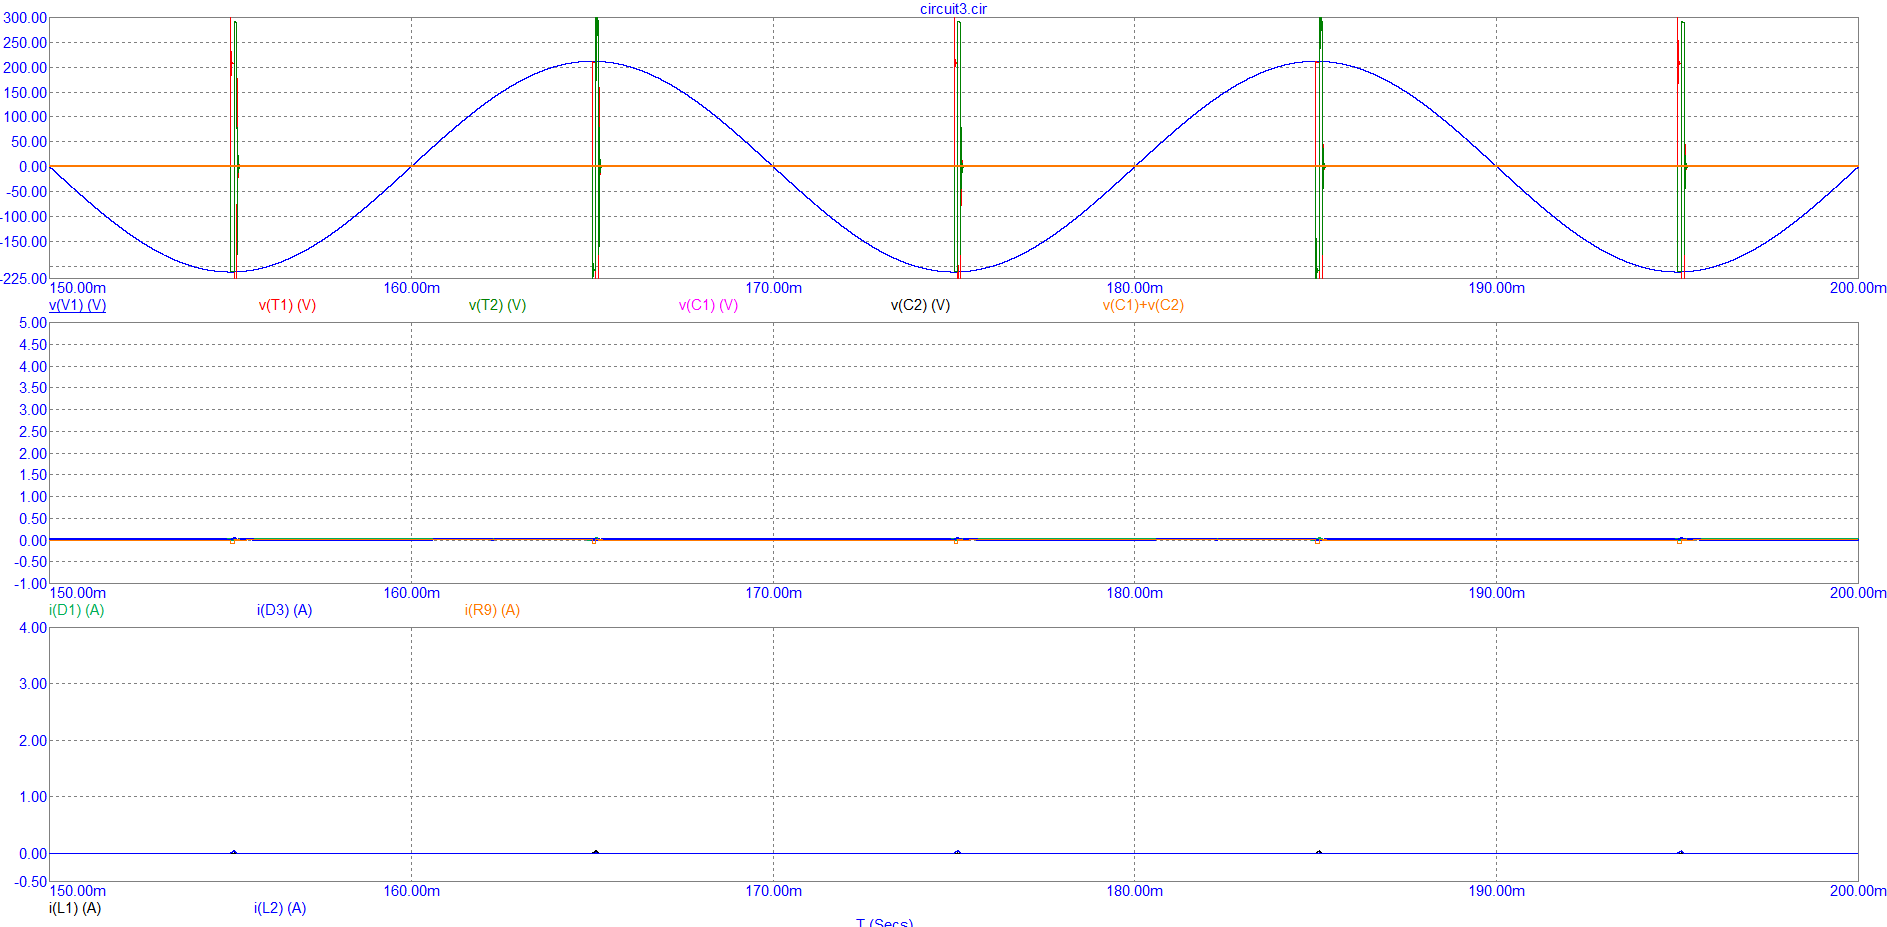Select the i(L2) (A) trace label
The image size is (1887, 927).
coord(280,908)
